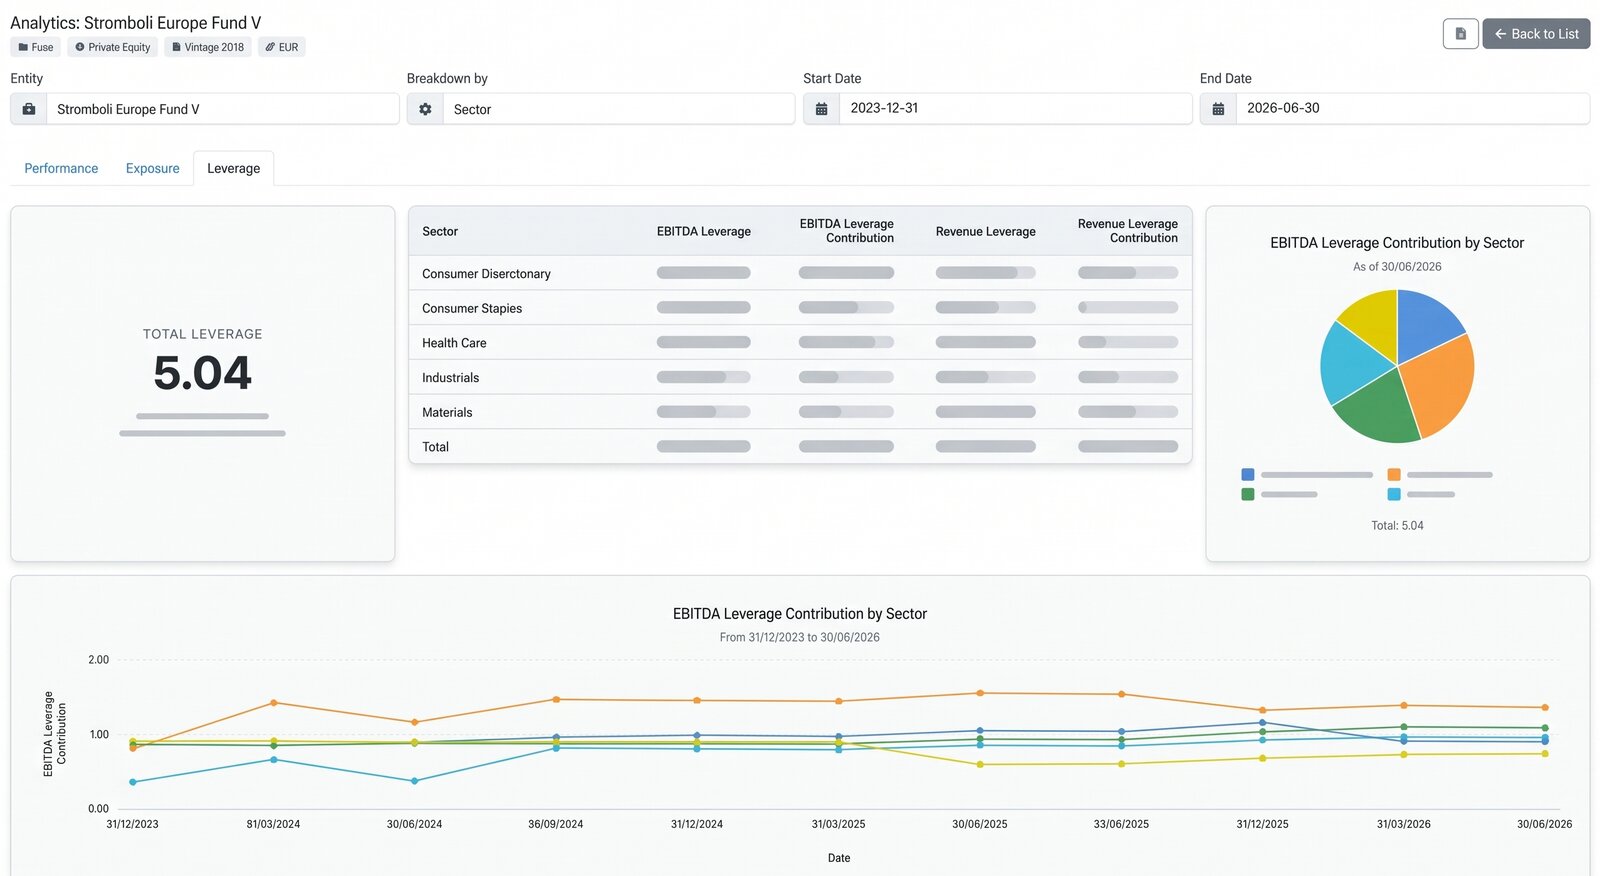Screen dimensions: 1600x876
Task: Select the Consumer Discretionary row label
Action: point(486,274)
